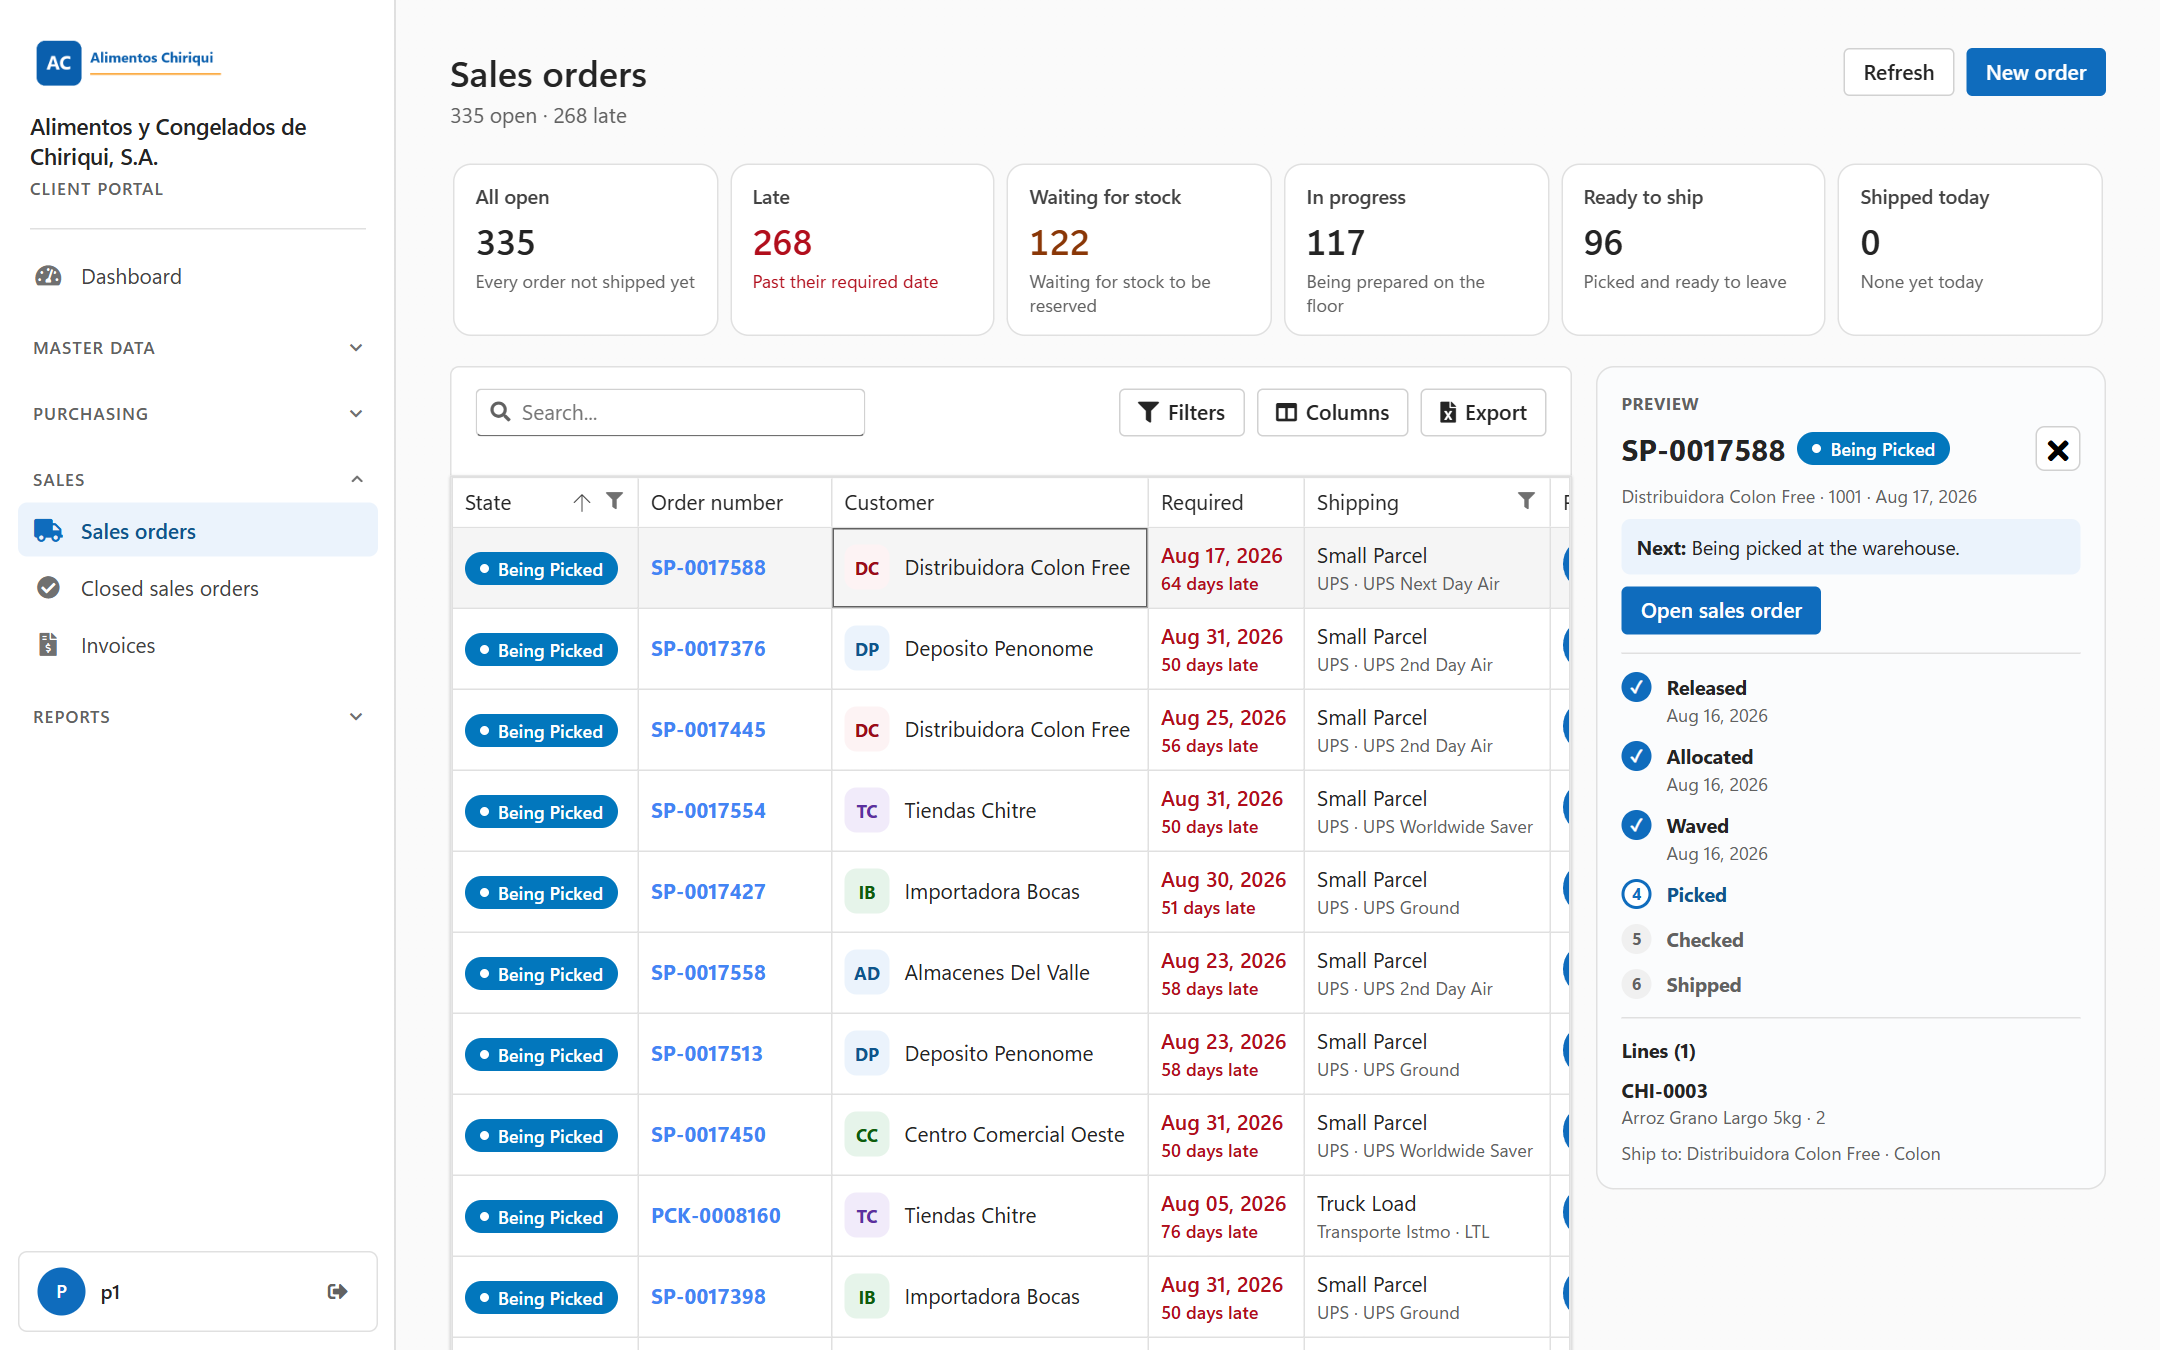Screen dimensions: 2160x1350
Task: Open order link SP-0017376
Action: (x=708, y=648)
